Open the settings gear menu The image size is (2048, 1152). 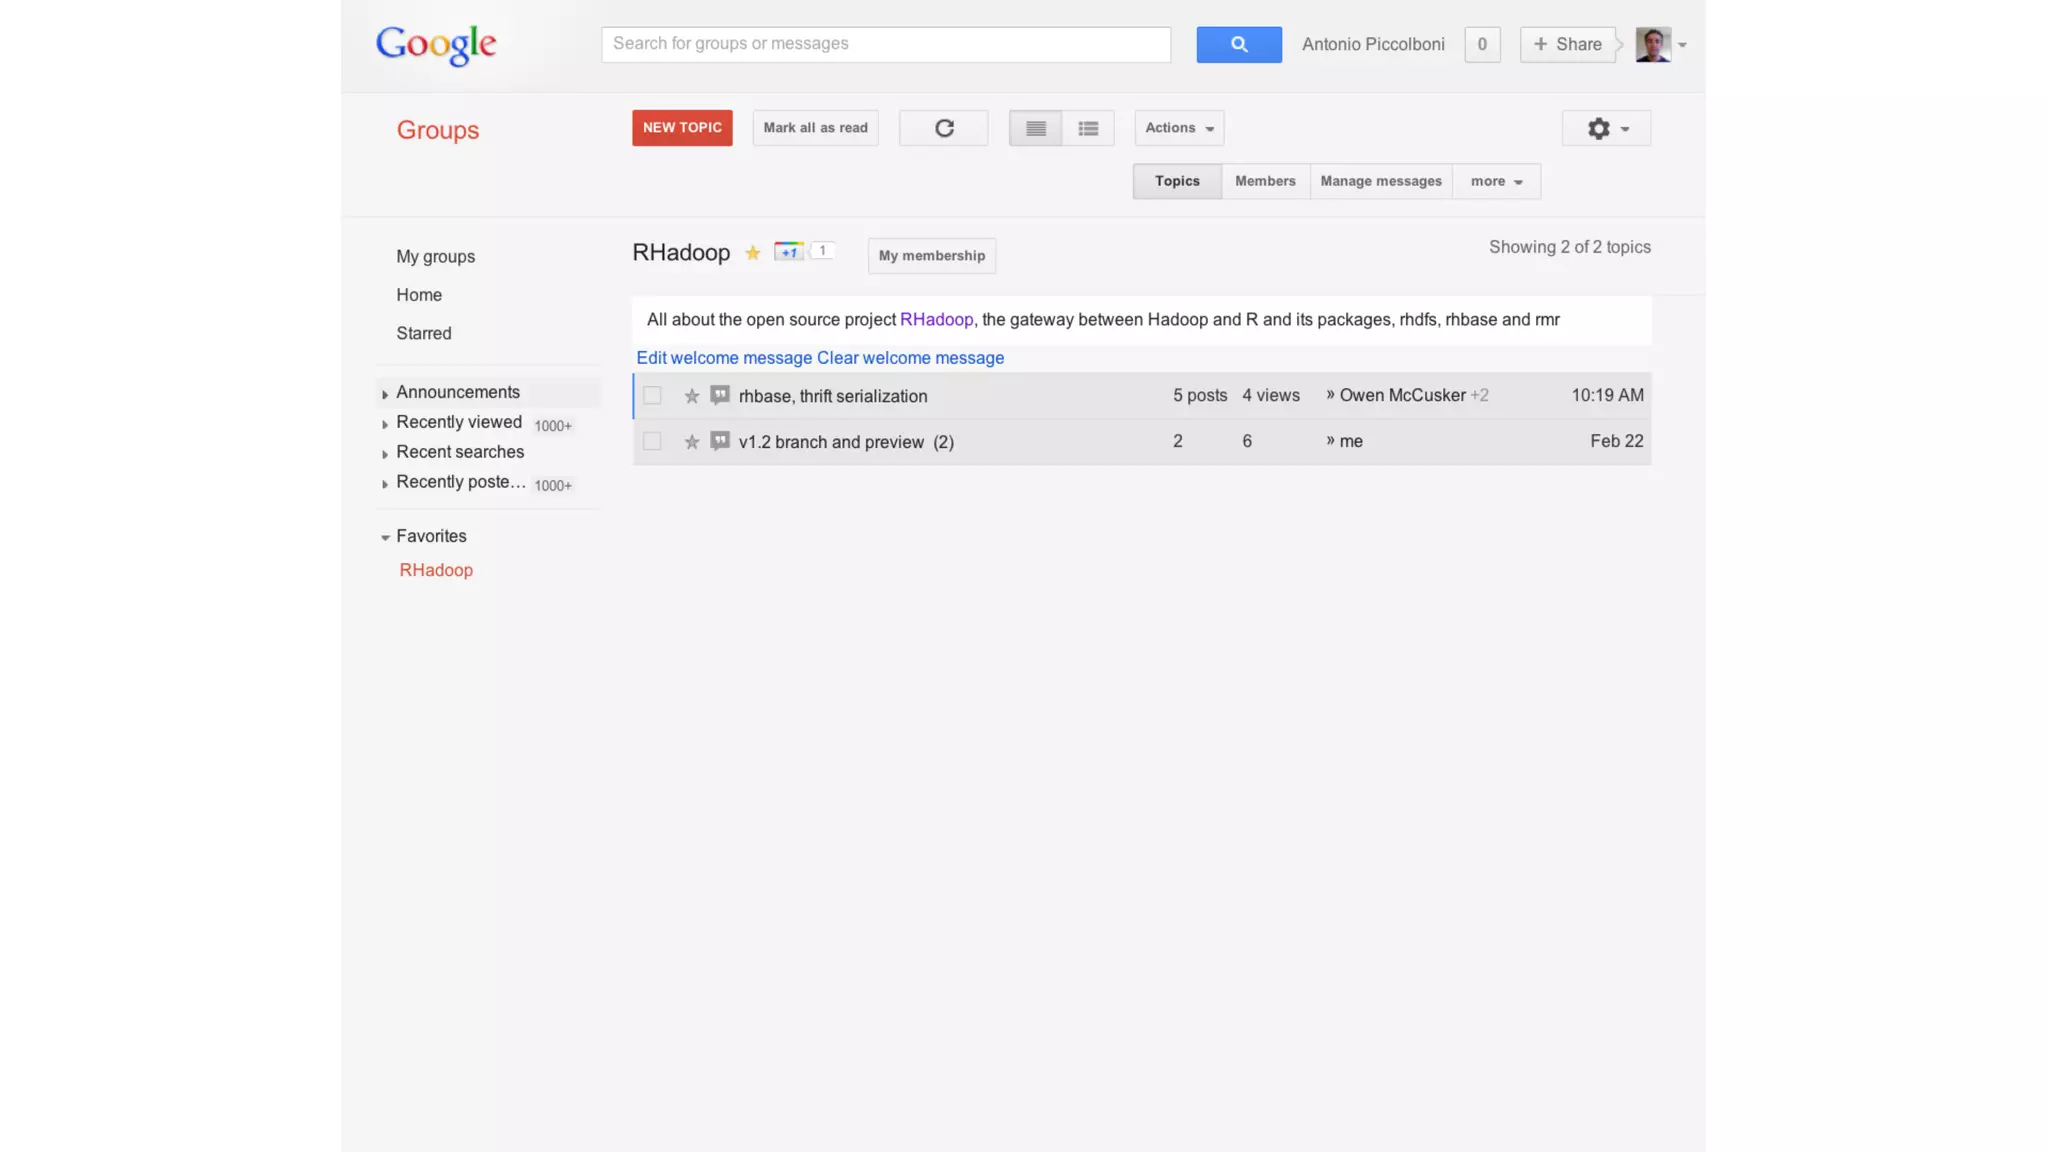point(1606,128)
